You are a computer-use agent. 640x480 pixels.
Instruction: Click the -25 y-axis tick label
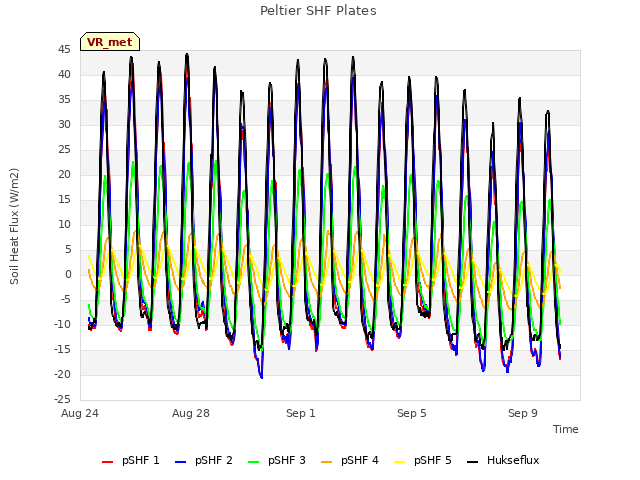(x=62, y=399)
